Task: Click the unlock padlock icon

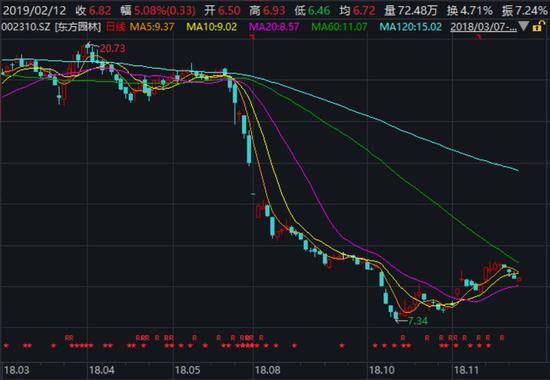Action: click(538, 27)
